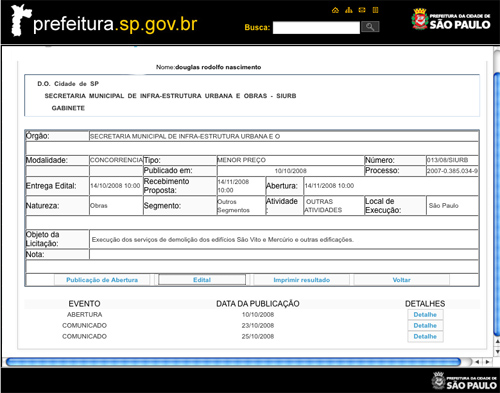Viewport: 500px width, 393px height.
Task: Click the ABERTURA event row label
Action: coord(85,315)
